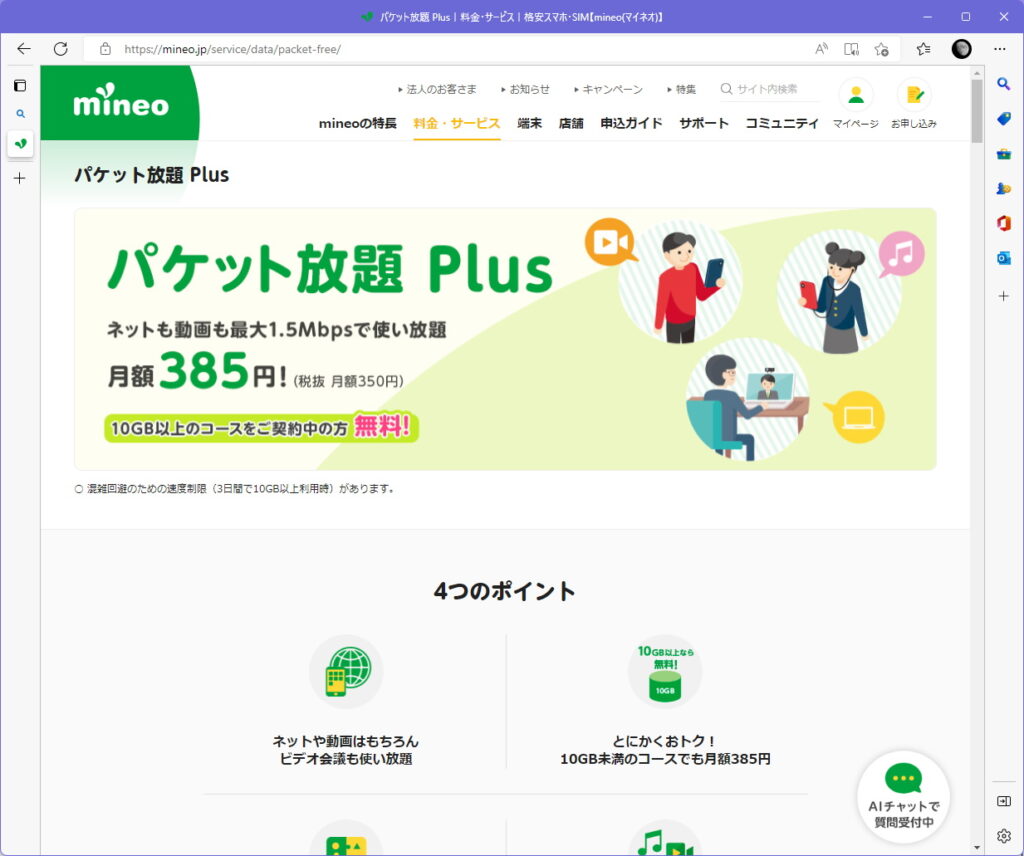This screenshot has height=856, width=1024.
Task: Select 料金・サービス menu item
Action: click(x=456, y=123)
